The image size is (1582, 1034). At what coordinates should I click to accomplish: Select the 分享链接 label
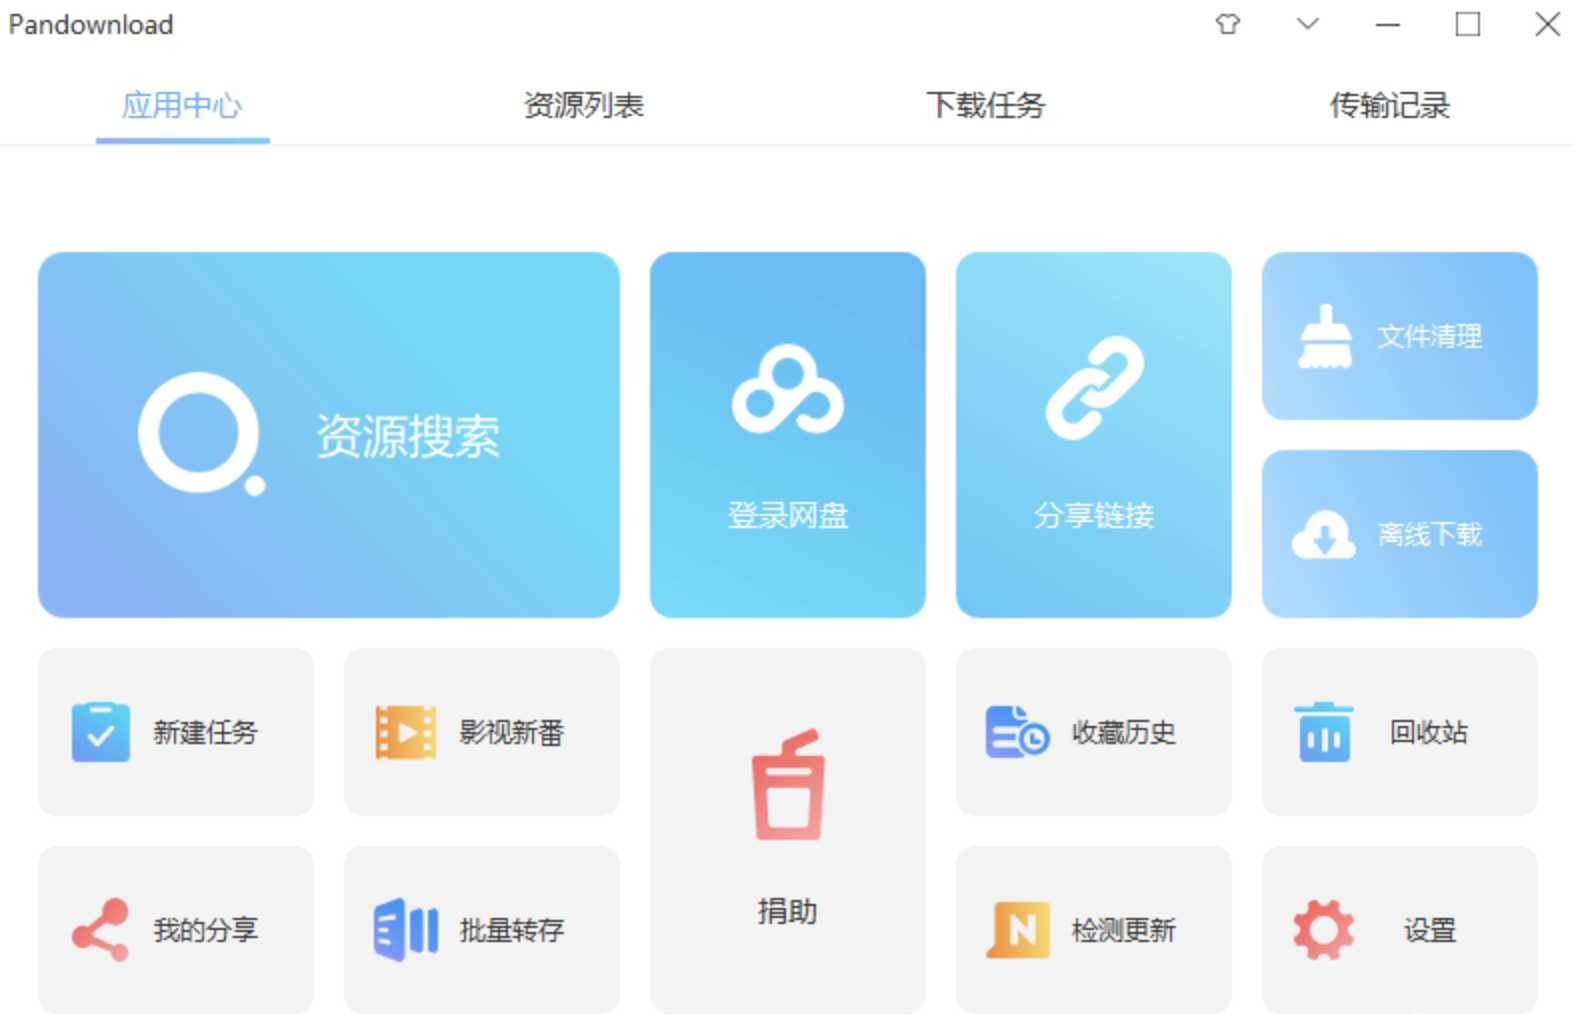pyautogui.click(x=1094, y=516)
